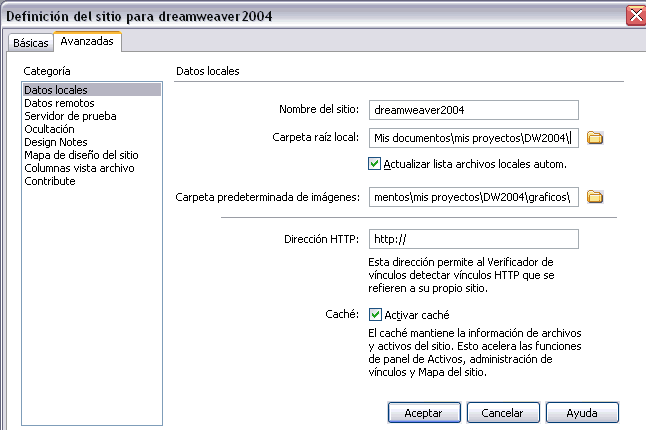Click the Categoría heading
The width and height of the screenshot is (646, 430).
[x=47, y=71]
